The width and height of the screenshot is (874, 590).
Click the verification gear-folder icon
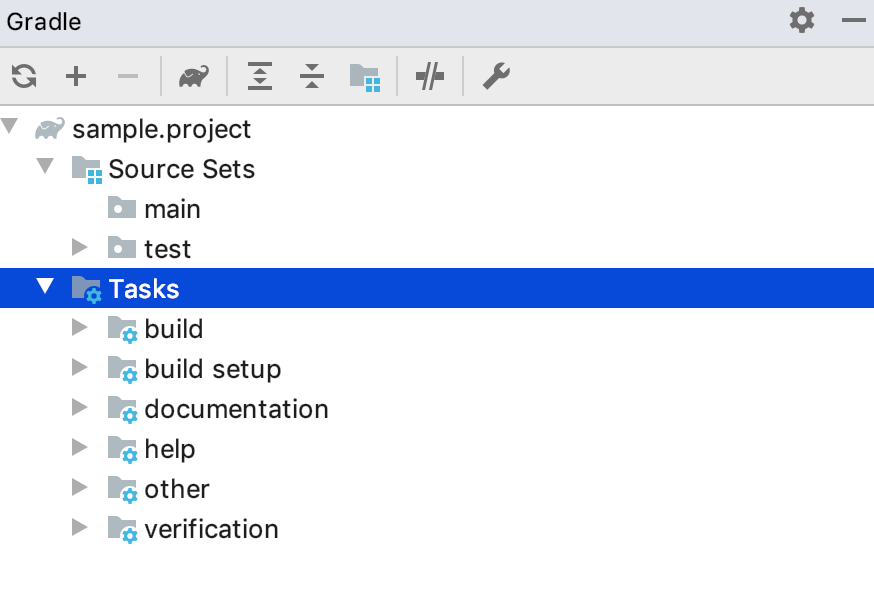pyautogui.click(x=123, y=530)
